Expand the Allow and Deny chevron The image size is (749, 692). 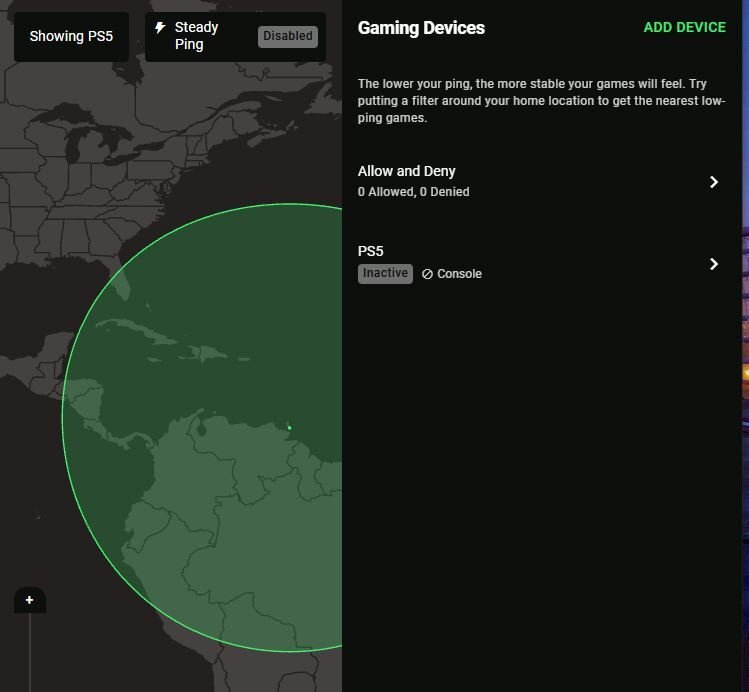tap(713, 182)
